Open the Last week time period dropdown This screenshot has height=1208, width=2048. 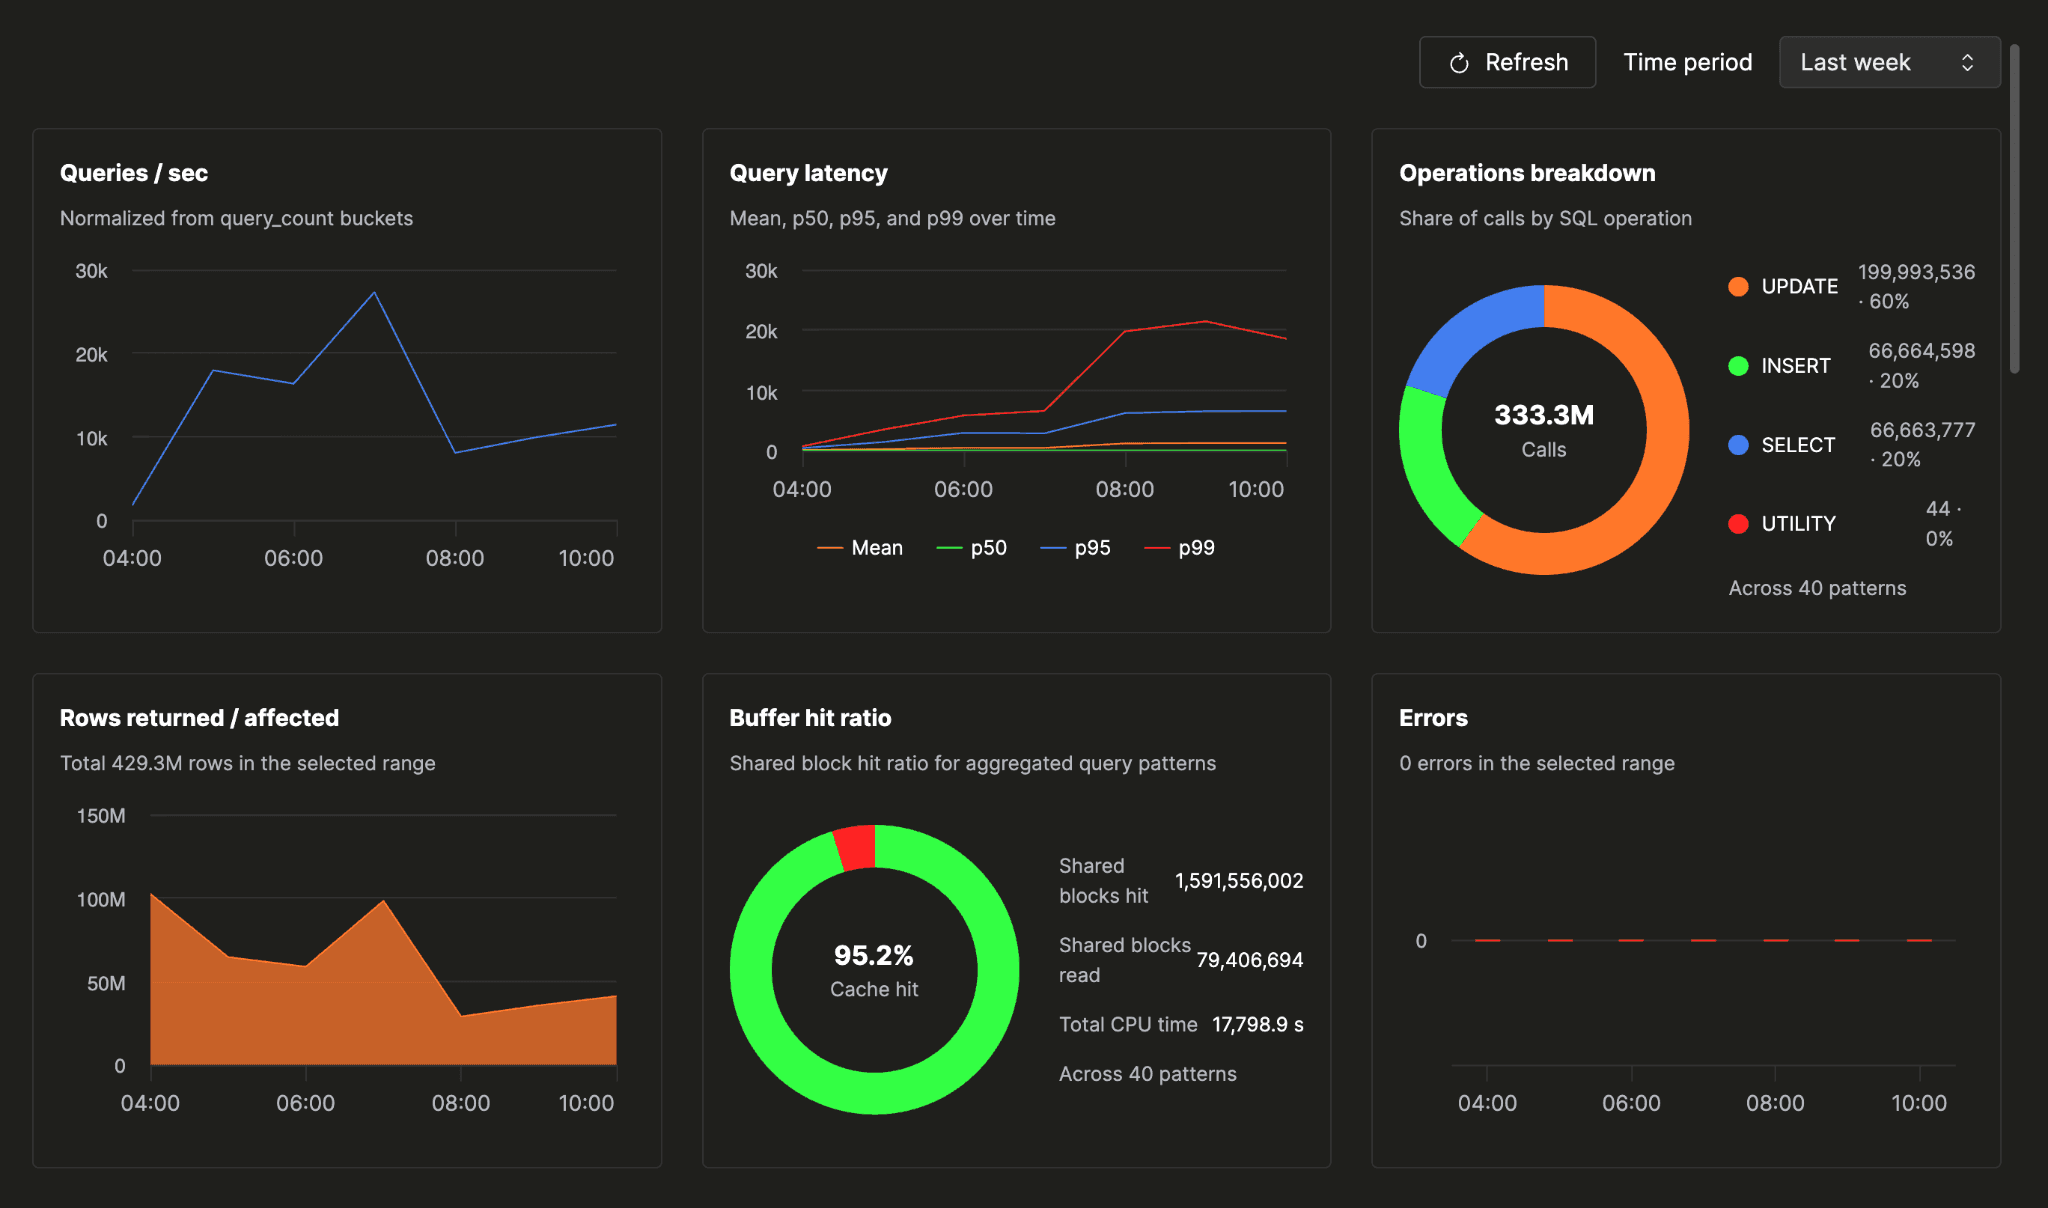click(x=1889, y=62)
